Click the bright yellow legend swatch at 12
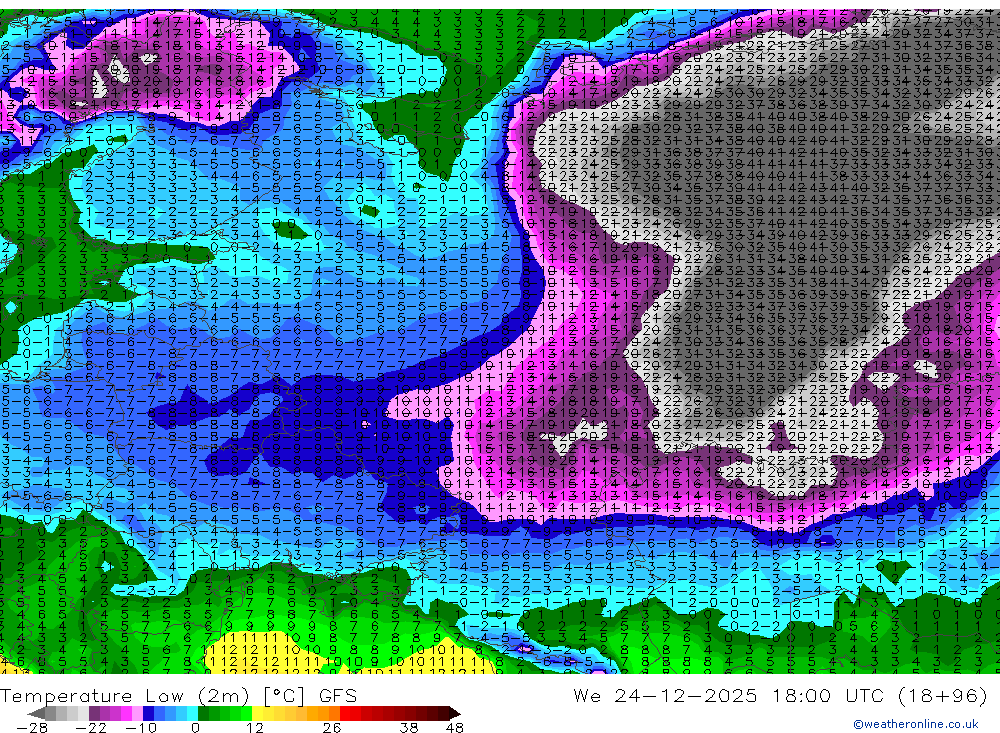The width and height of the screenshot is (1000, 733). click(257, 714)
